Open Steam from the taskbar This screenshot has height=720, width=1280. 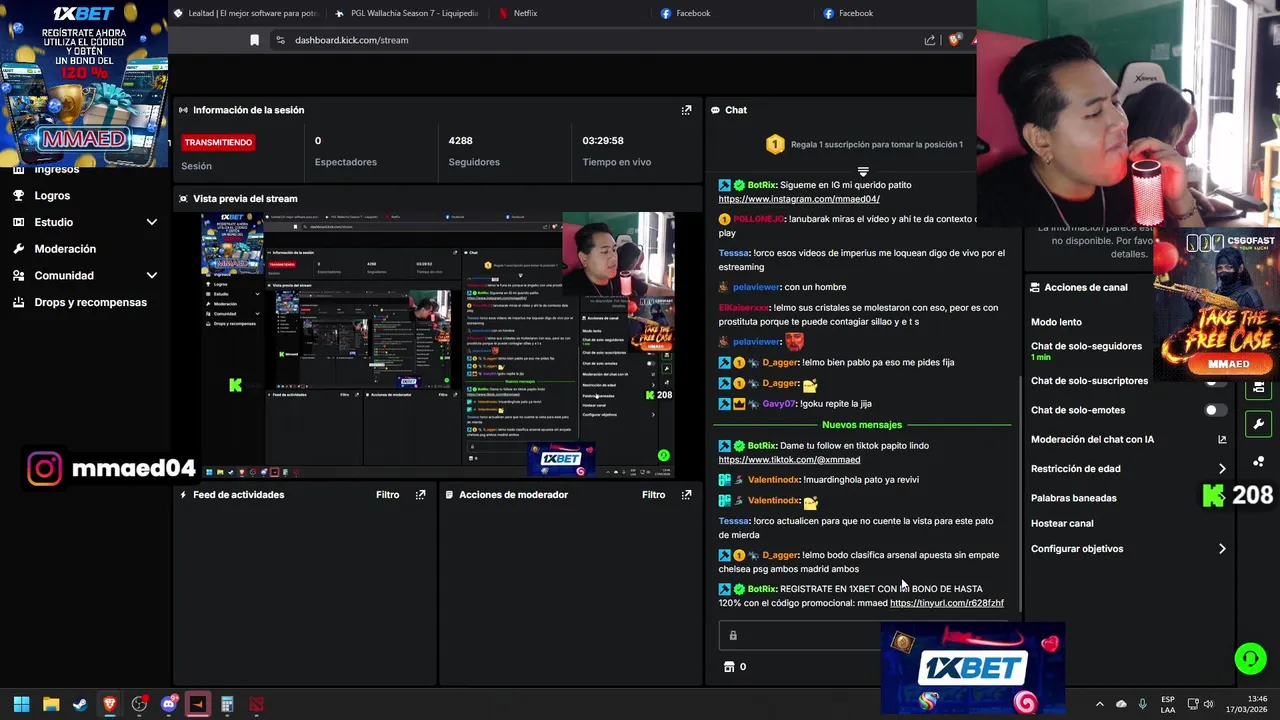(80, 704)
